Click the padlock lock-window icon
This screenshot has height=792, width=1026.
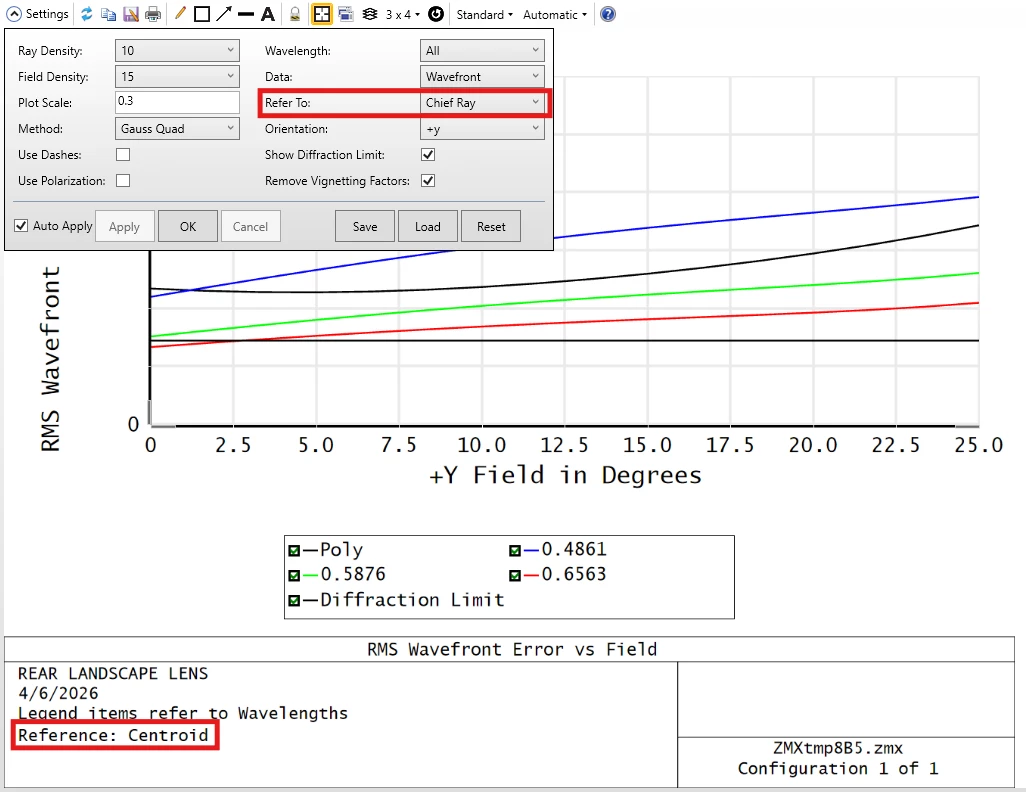[295, 14]
